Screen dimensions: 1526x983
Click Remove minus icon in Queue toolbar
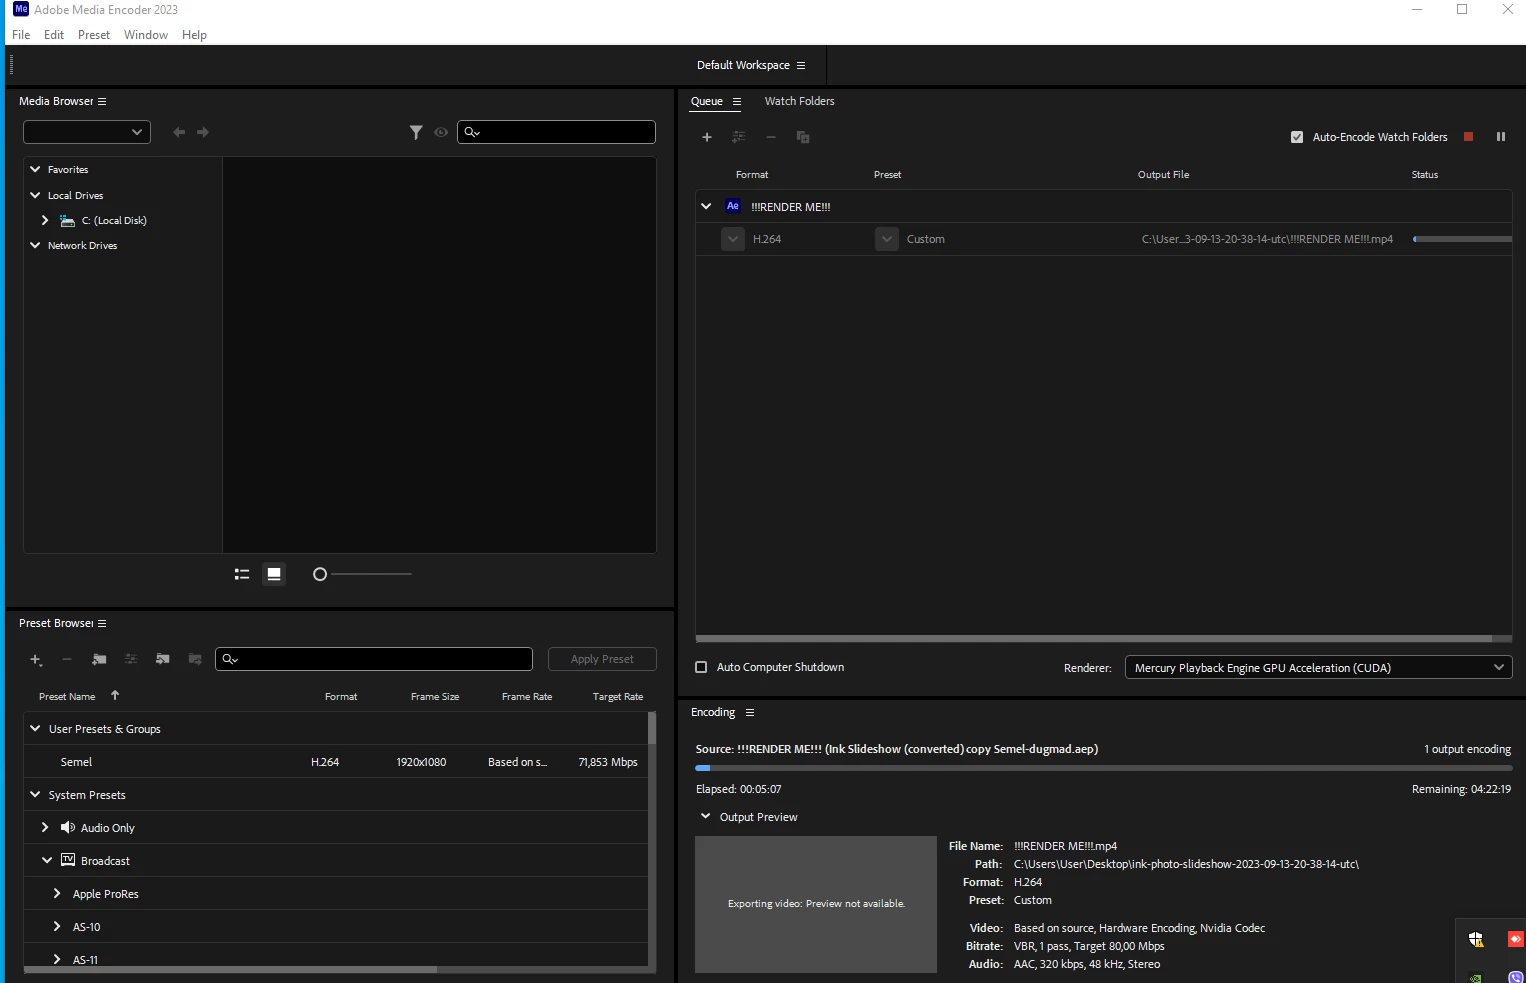tap(771, 137)
